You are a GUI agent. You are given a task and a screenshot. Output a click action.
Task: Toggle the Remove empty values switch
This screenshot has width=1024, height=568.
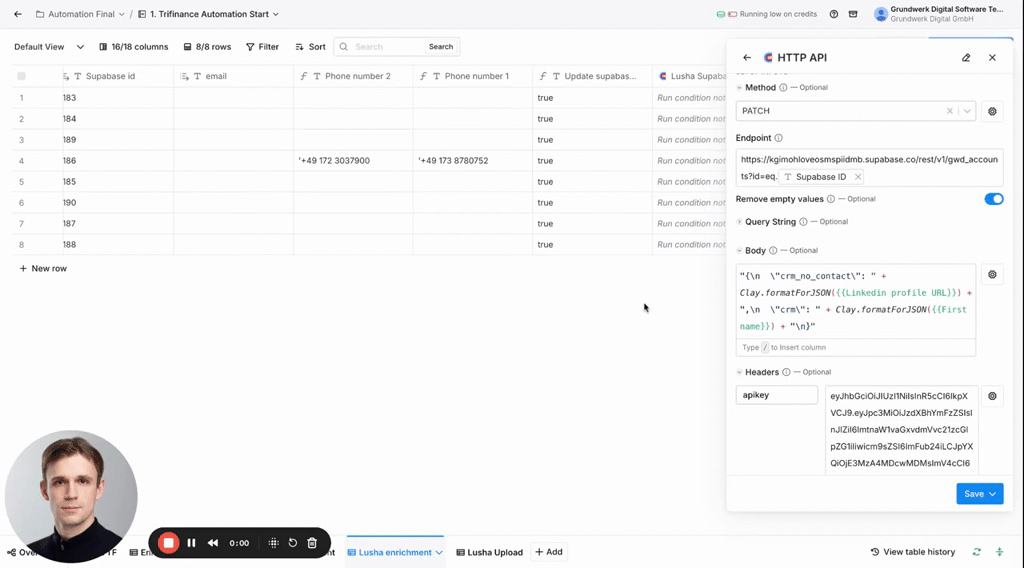(x=993, y=199)
